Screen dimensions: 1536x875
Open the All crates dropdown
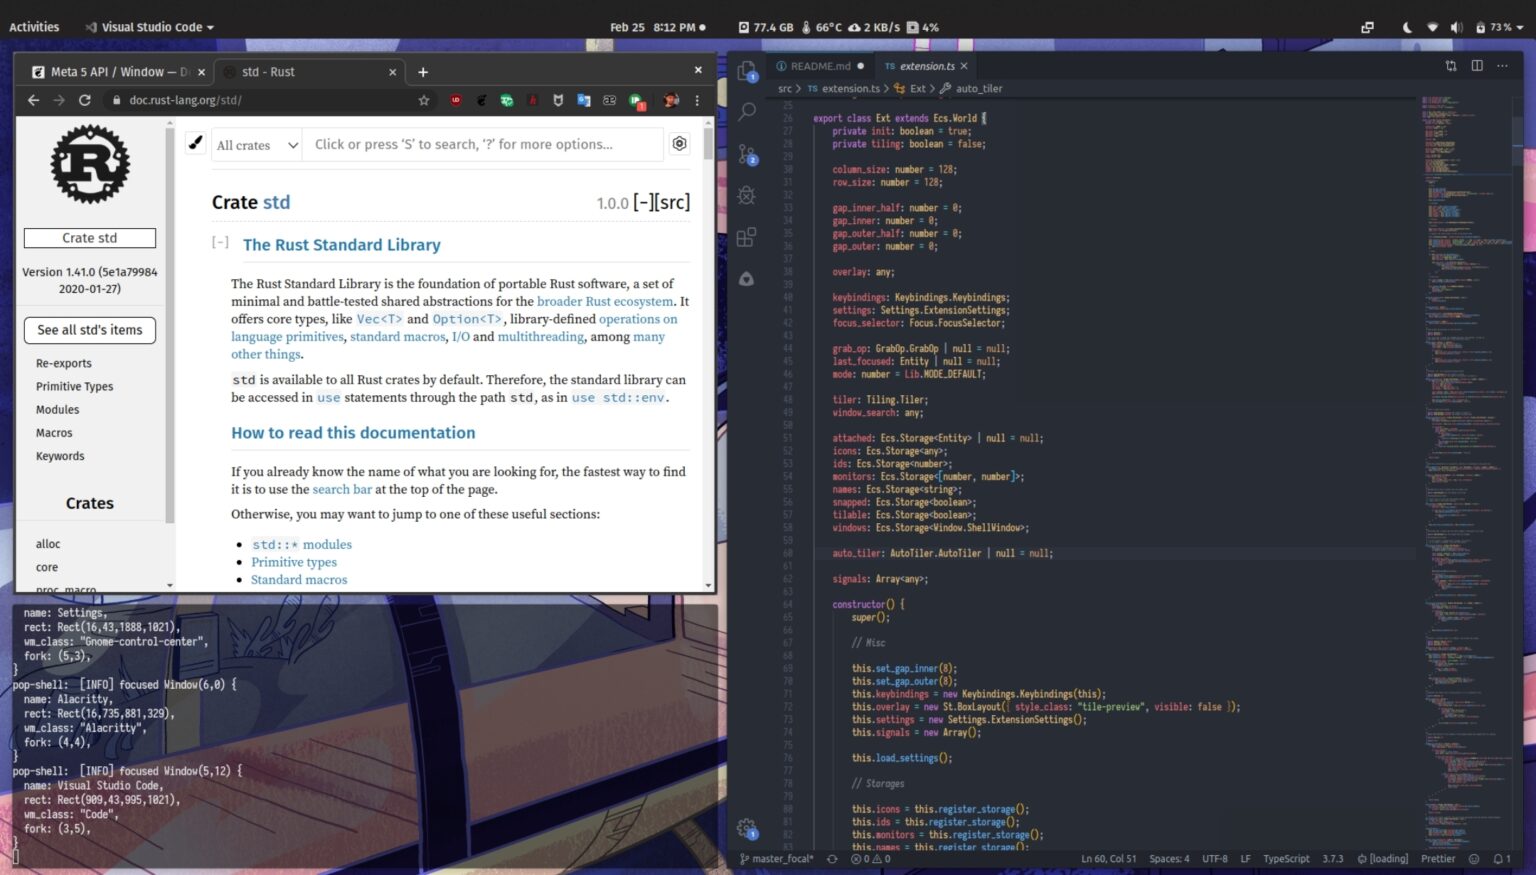coord(255,144)
